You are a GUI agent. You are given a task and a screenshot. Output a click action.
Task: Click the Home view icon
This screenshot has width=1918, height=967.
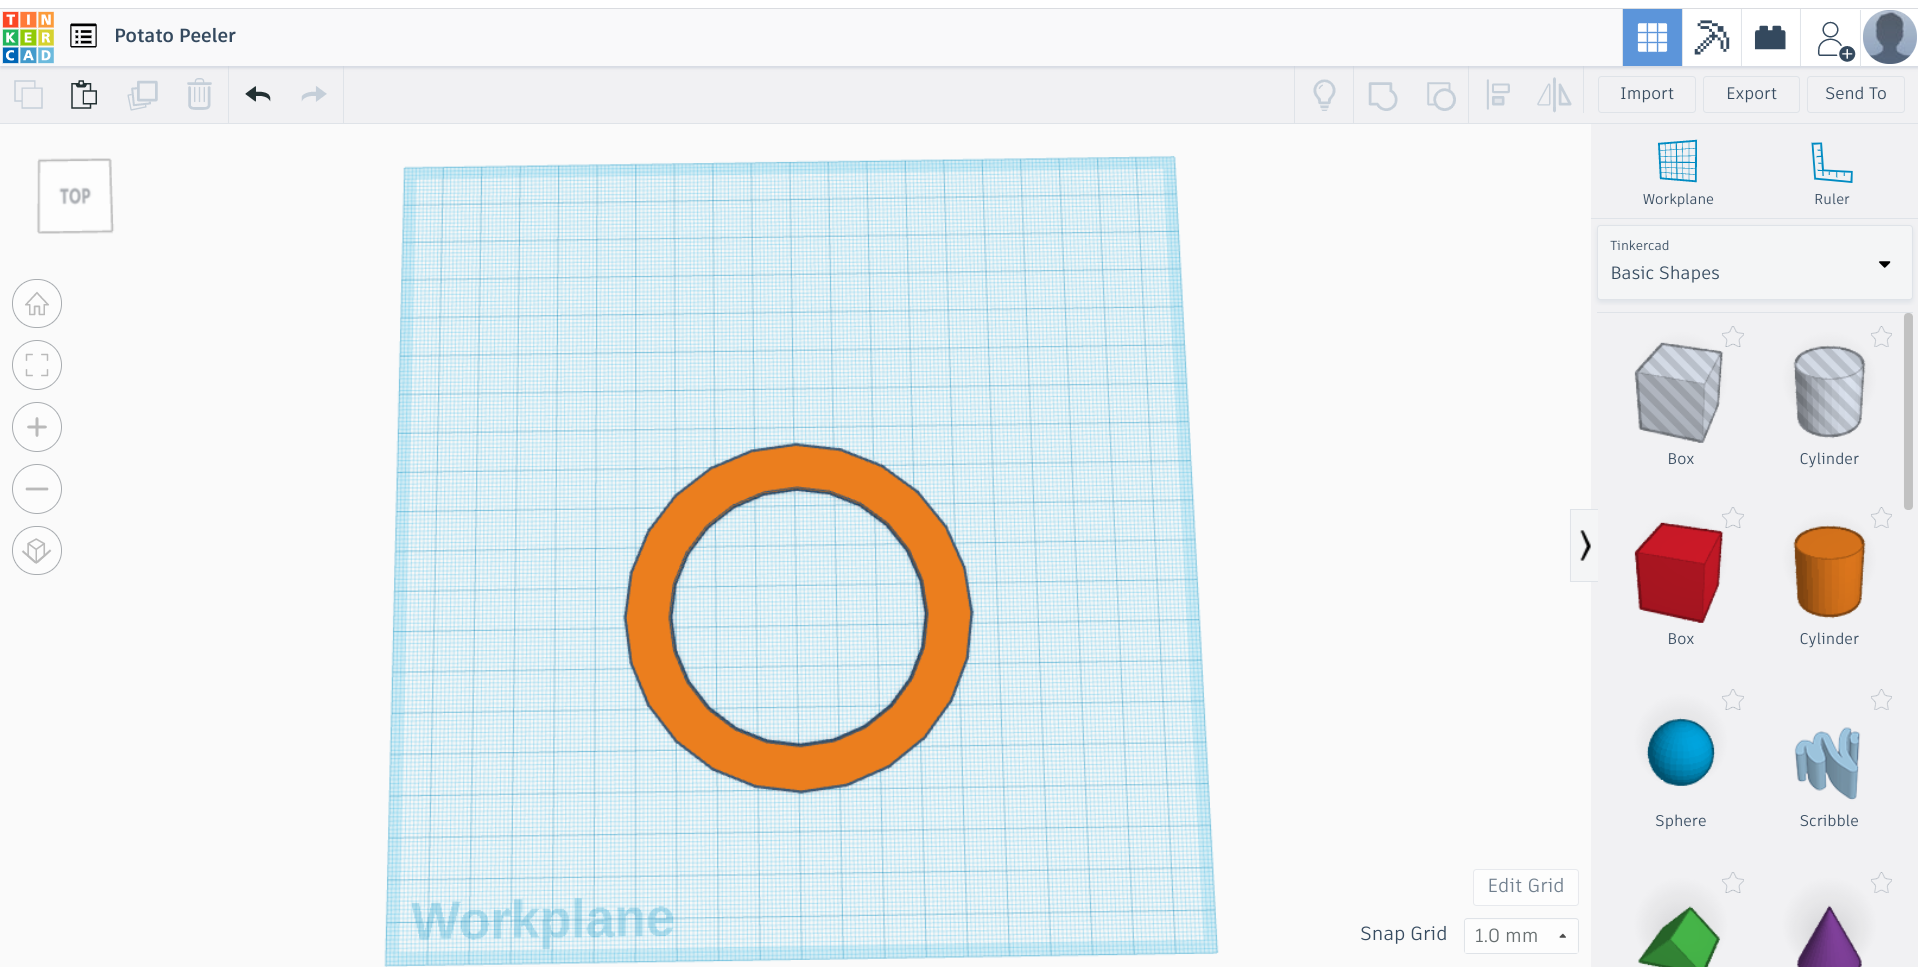37,304
